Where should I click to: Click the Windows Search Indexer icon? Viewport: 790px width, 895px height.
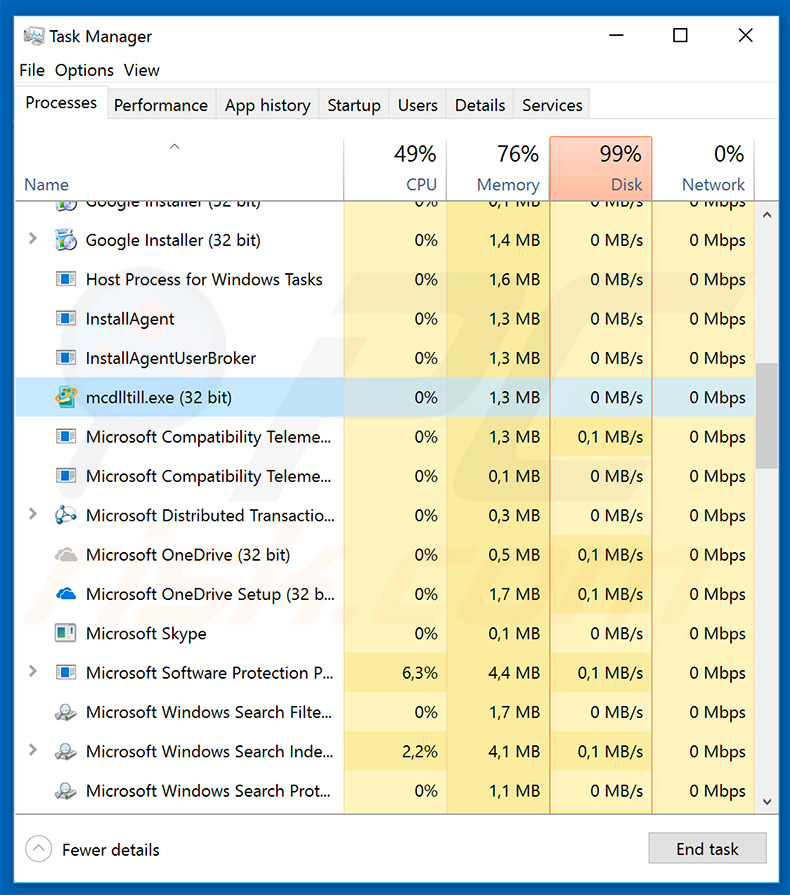coord(66,752)
